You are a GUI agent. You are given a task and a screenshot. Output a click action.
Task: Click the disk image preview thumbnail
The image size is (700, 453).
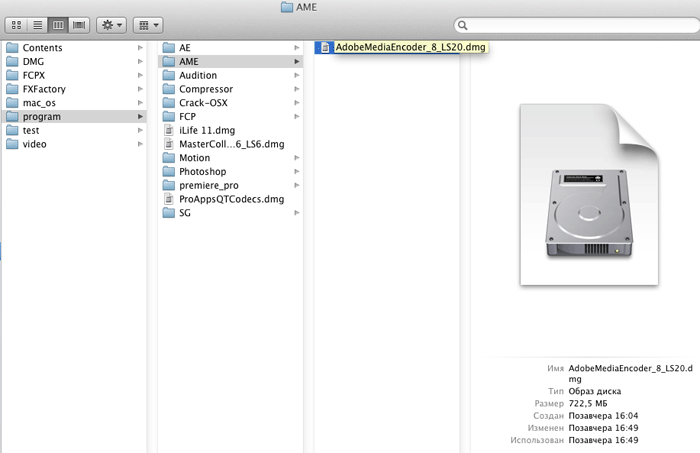(589, 195)
